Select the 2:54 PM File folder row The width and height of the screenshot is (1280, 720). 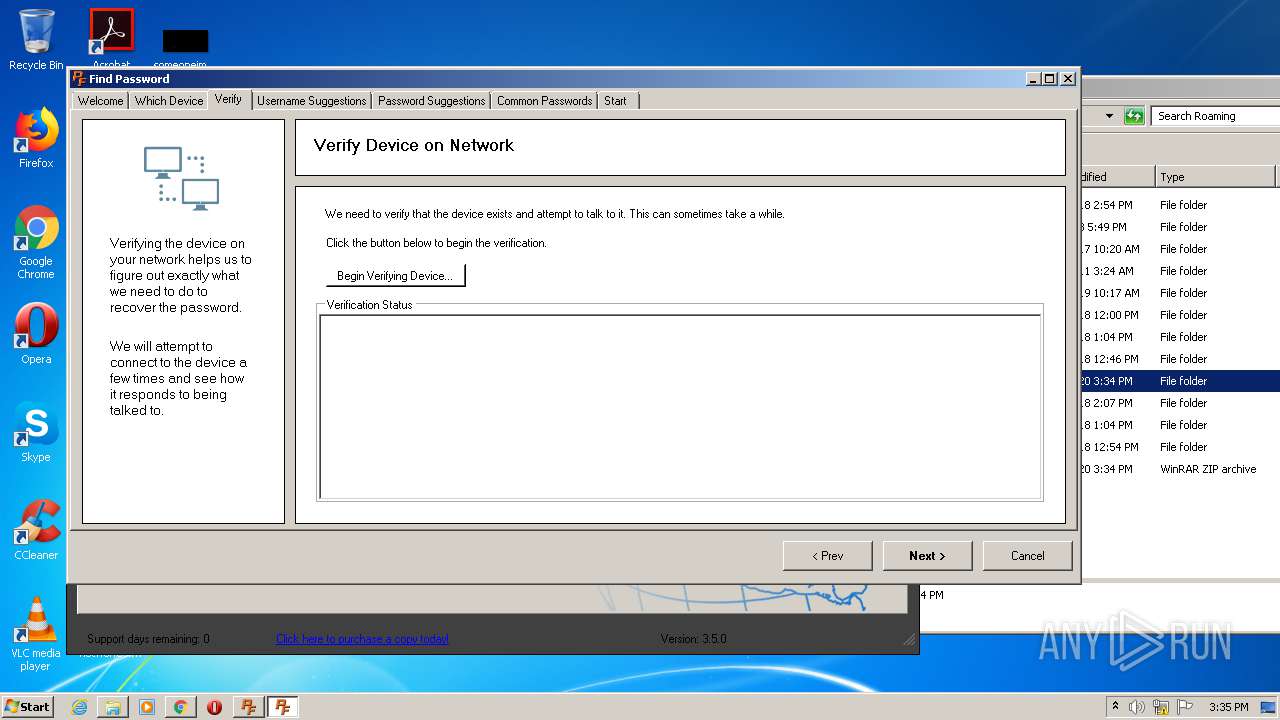click(1180, 205)
